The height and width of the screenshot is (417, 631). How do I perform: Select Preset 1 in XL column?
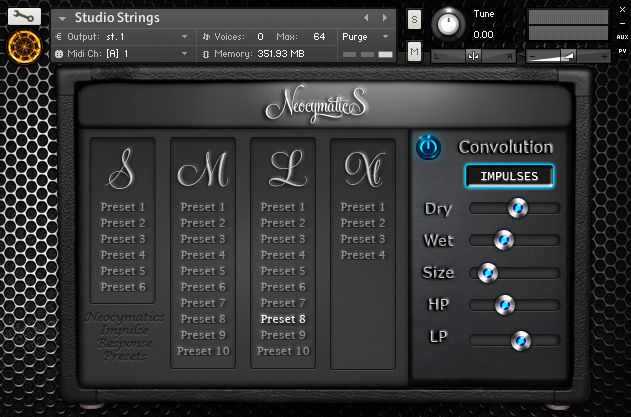coord(363,207)
